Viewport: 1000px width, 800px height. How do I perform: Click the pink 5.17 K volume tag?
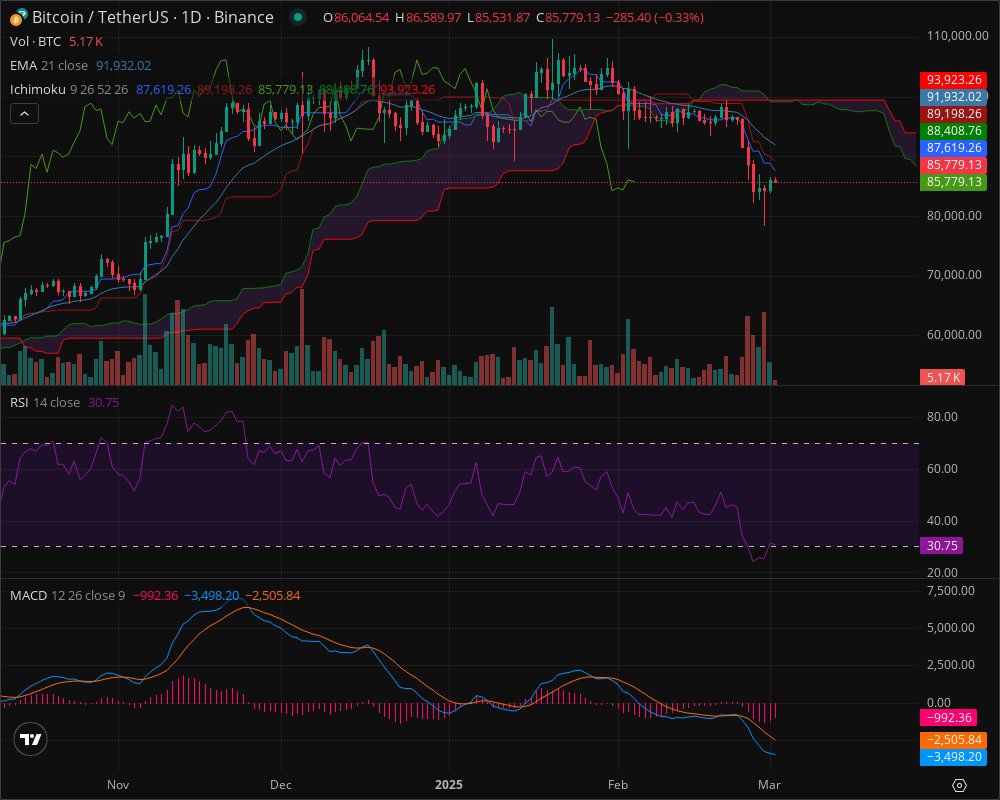tap(944, 378)
